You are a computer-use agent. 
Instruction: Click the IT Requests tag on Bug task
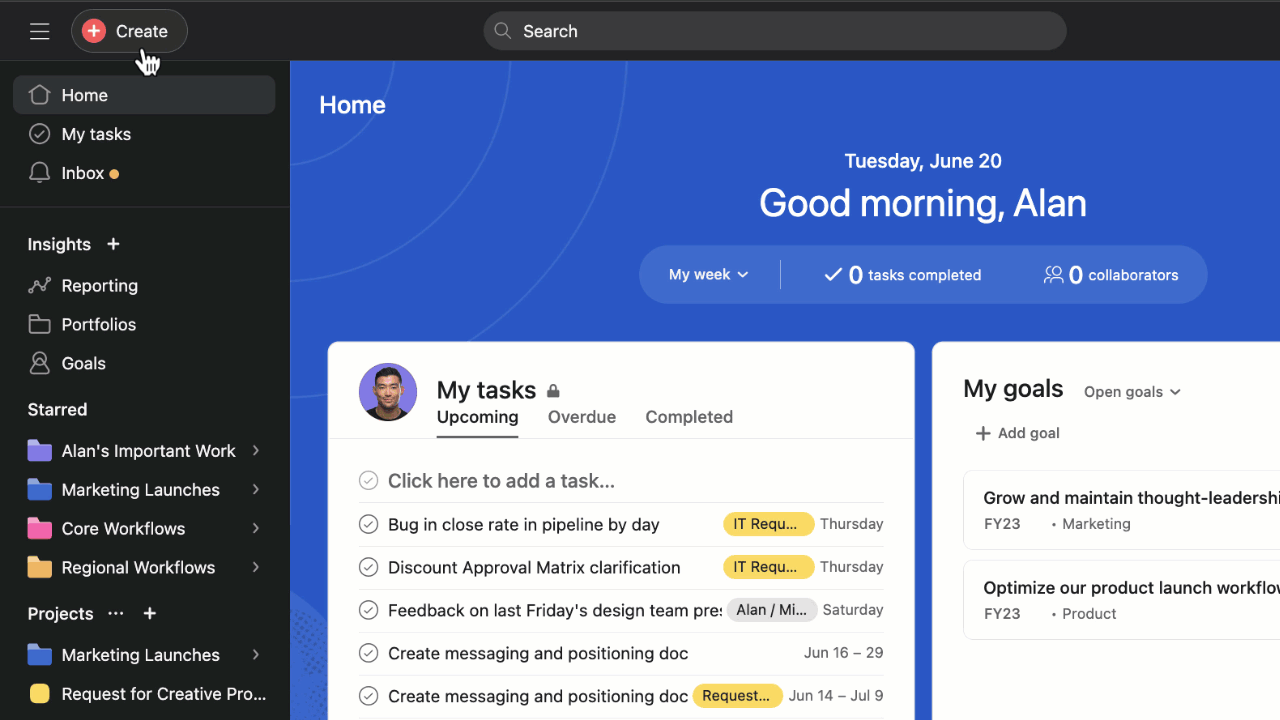[768, 524]
